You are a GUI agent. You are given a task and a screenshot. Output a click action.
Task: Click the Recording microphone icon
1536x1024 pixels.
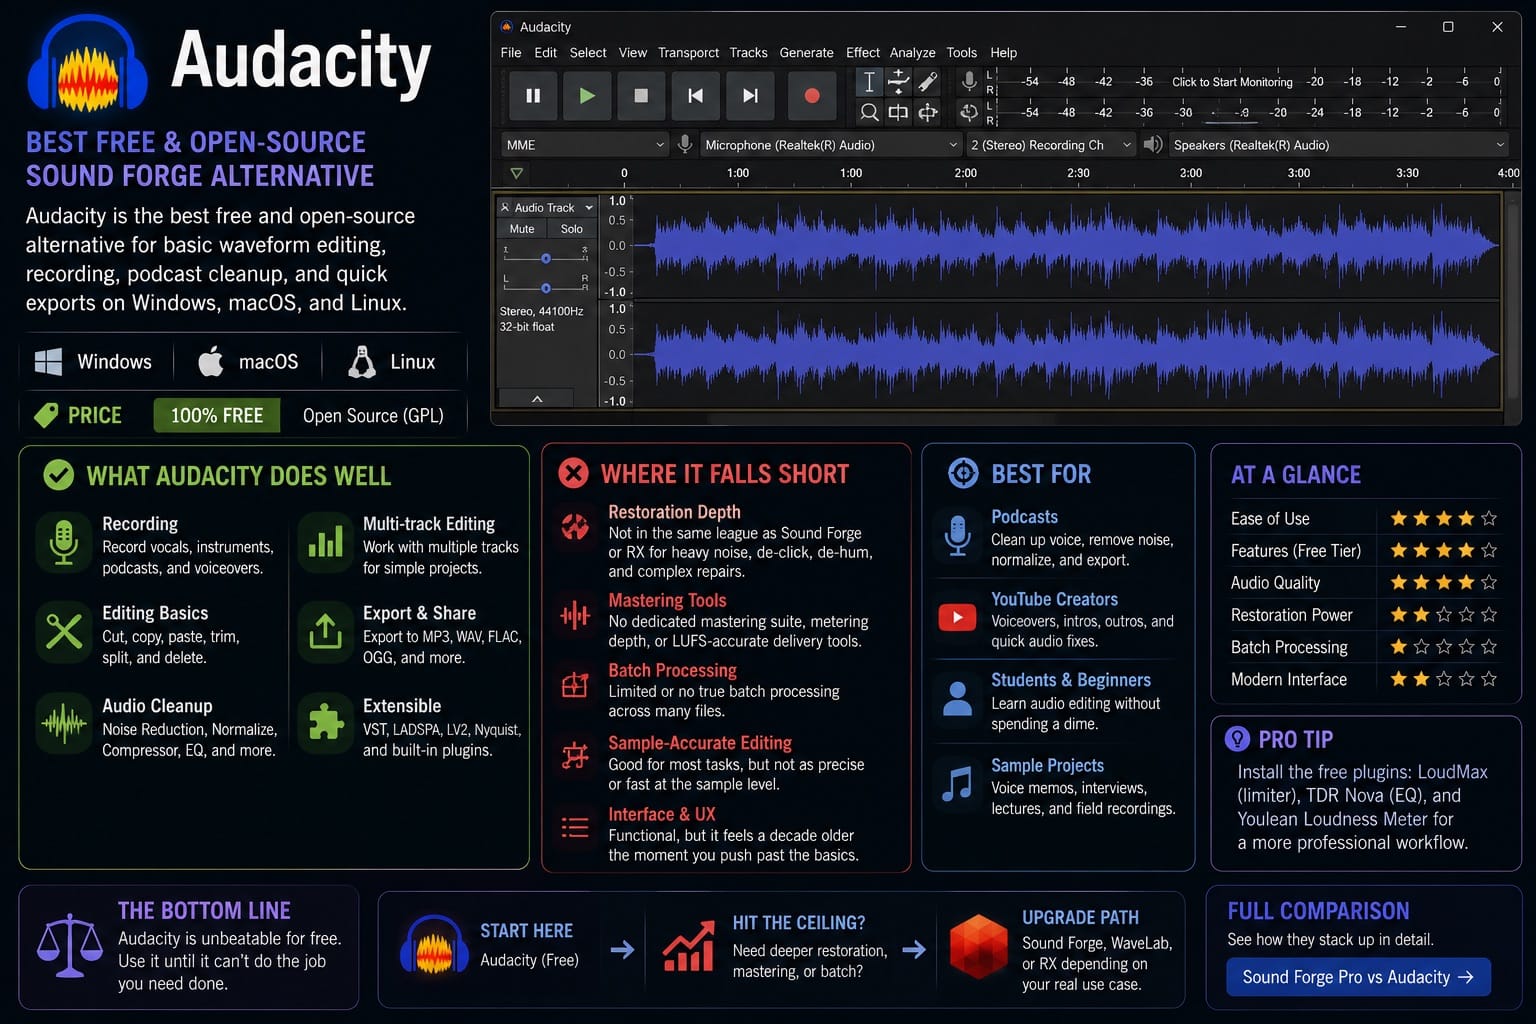pos(64,543)
